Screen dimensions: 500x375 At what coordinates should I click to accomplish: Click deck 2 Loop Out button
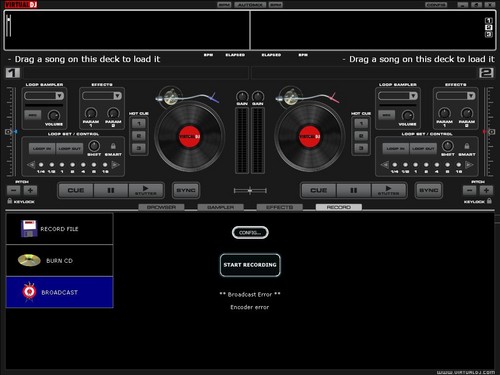(423, 149)
